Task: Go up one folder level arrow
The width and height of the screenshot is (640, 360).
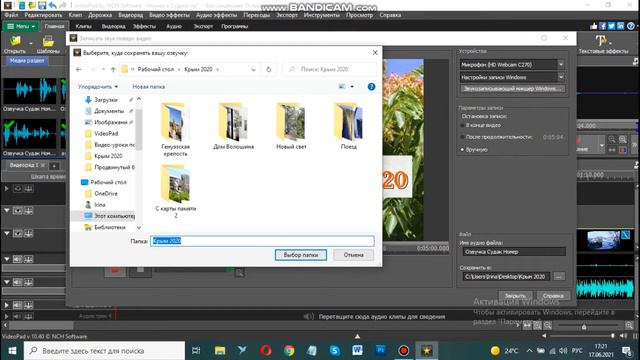Action: click(113, 69)
